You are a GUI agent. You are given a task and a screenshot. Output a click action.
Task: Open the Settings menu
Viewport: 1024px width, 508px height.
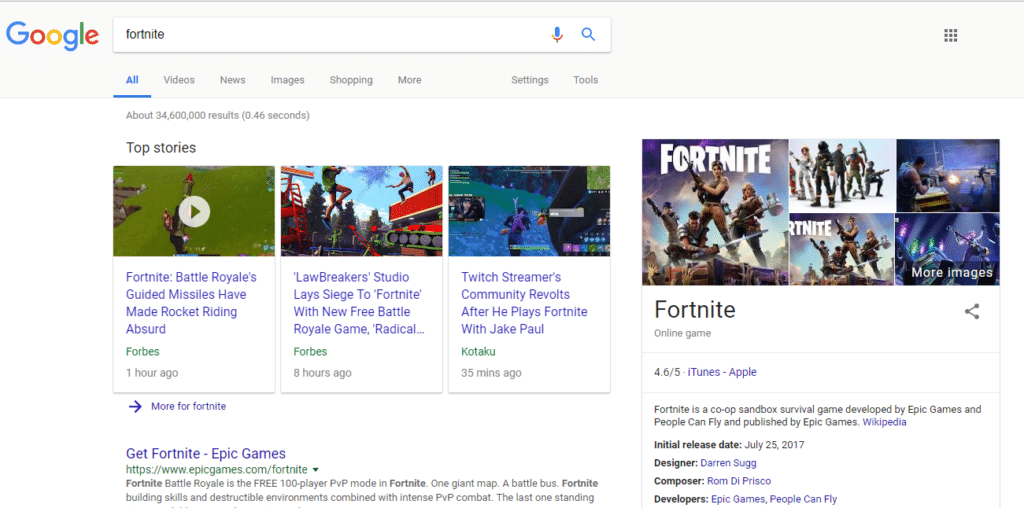[530, 80]
